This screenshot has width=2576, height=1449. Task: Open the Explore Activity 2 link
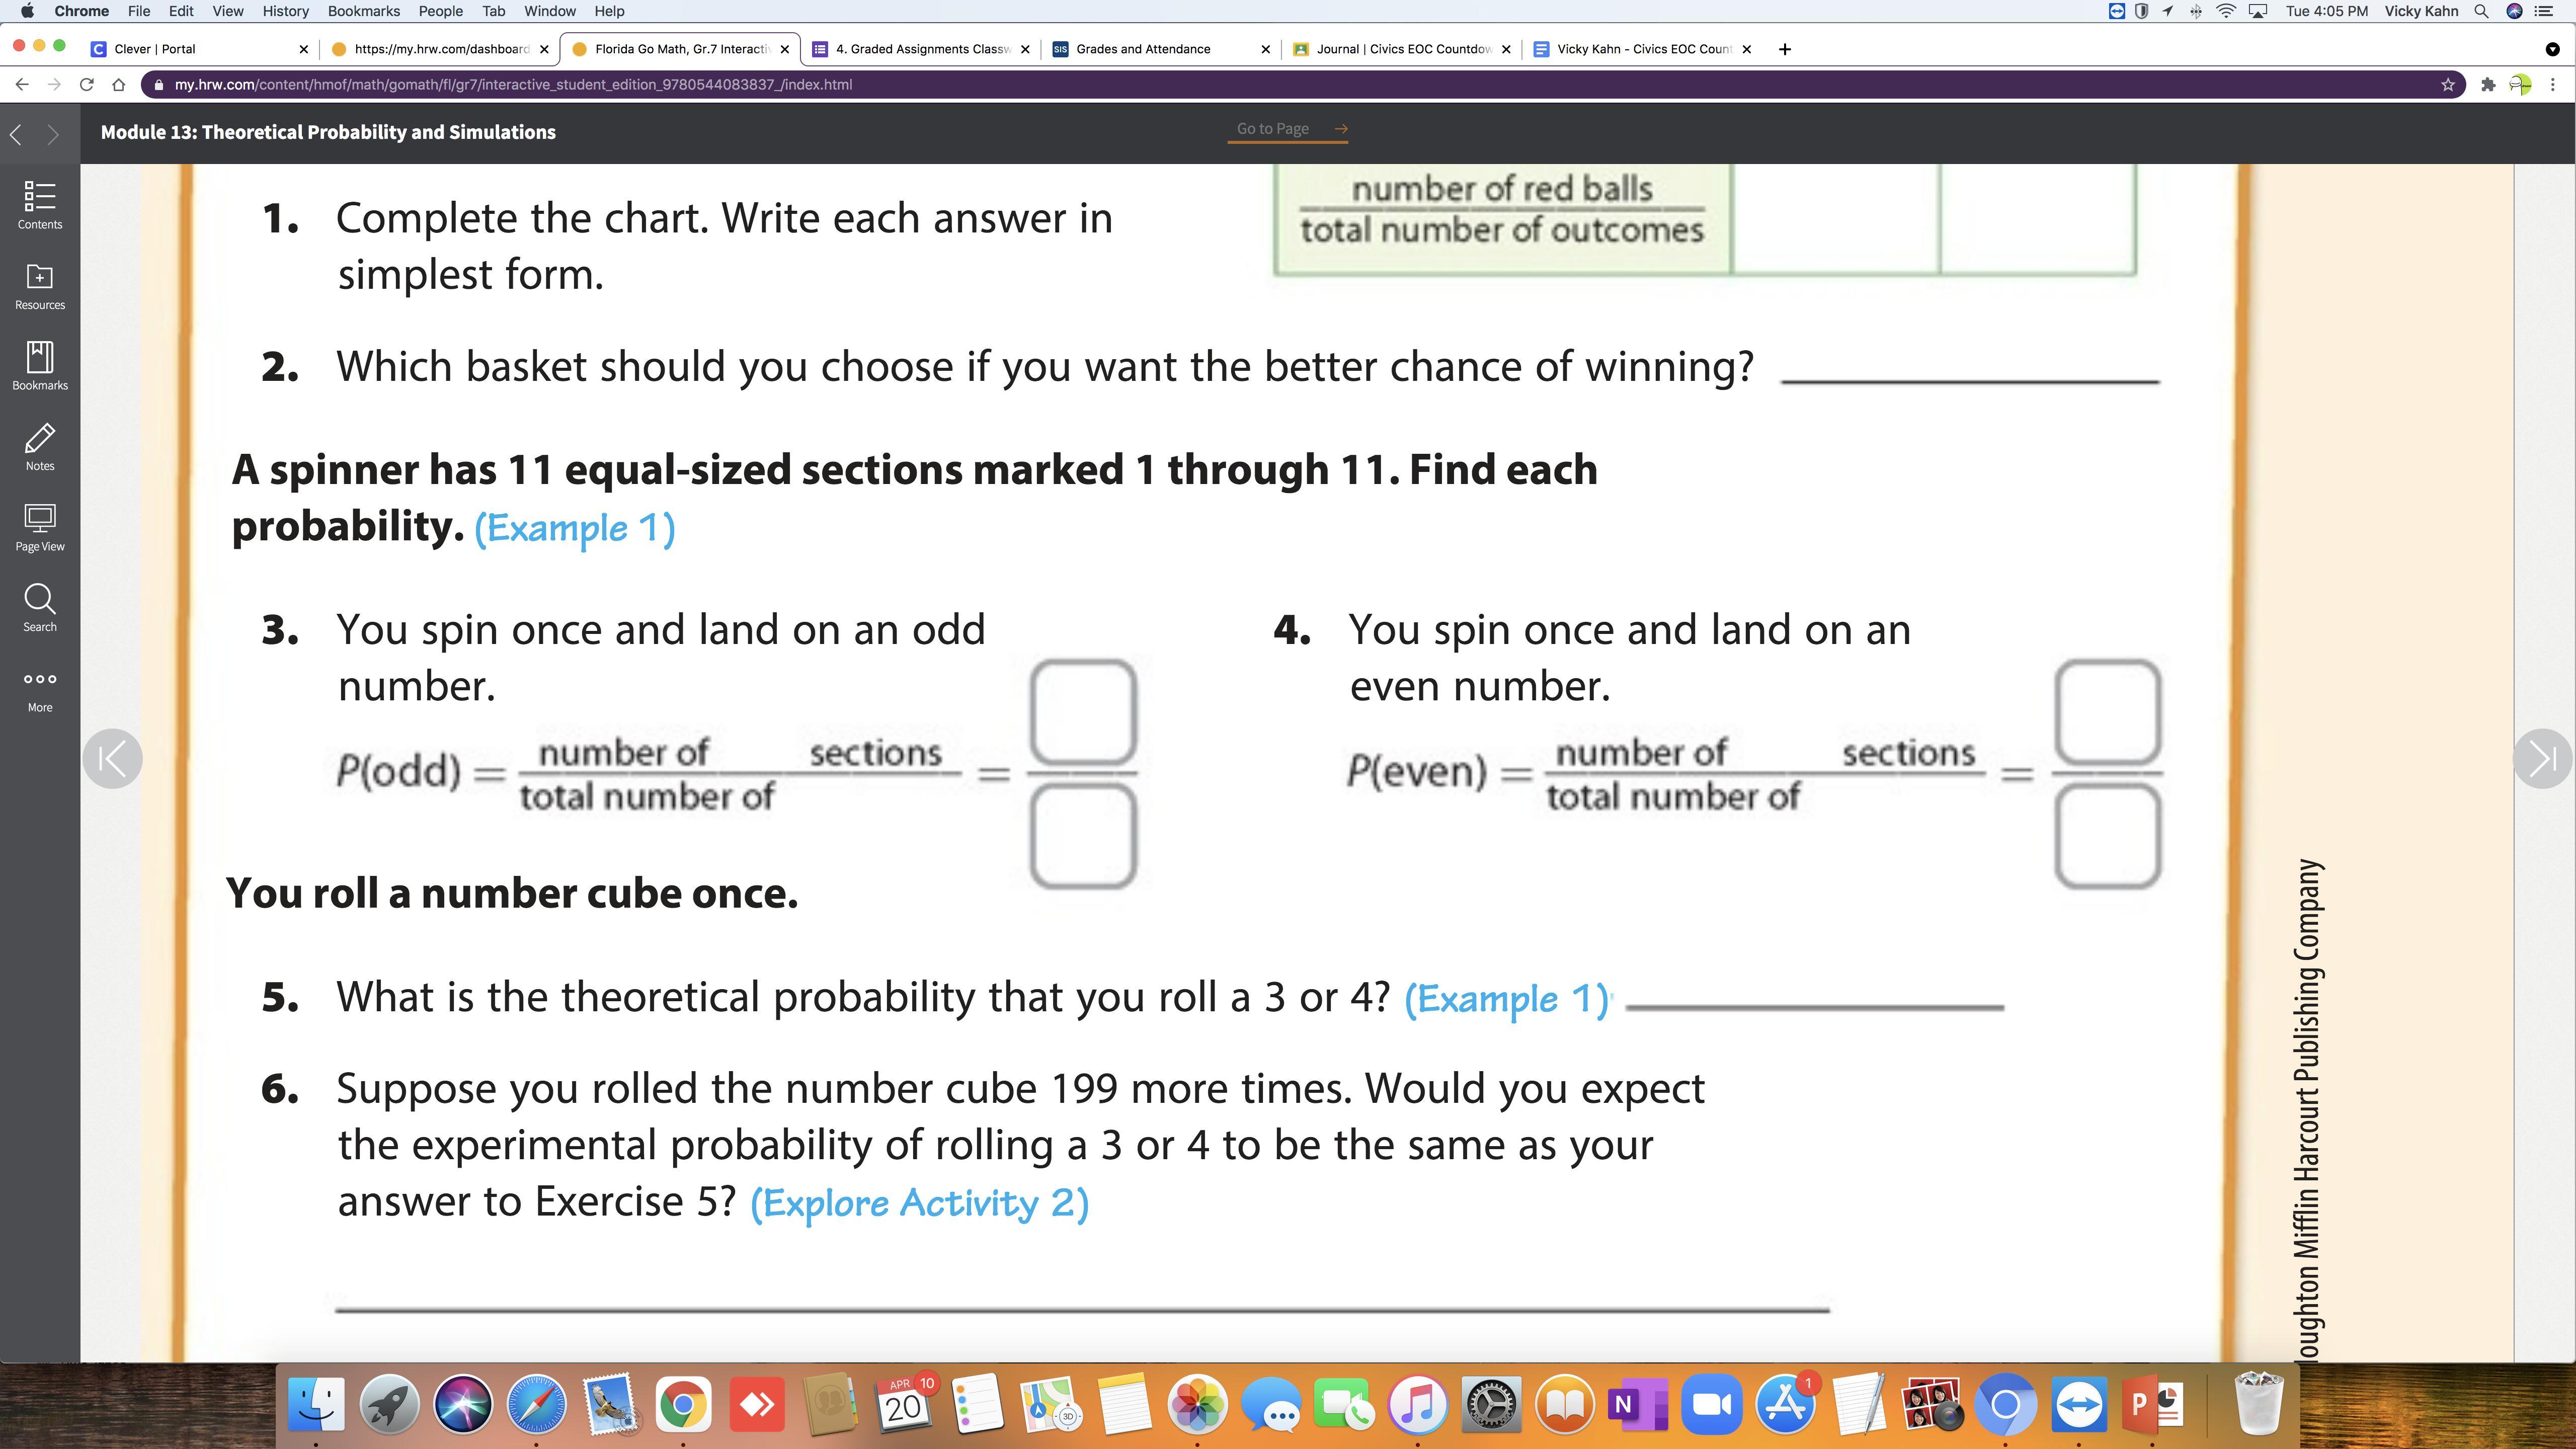pos(919,1203)
